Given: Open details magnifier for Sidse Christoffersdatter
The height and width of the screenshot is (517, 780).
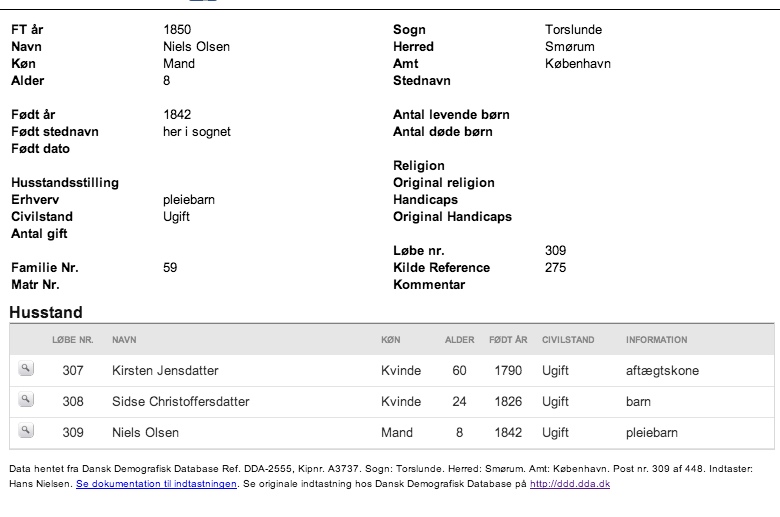Looking at the screenshot, I should (x=26, y=400).
